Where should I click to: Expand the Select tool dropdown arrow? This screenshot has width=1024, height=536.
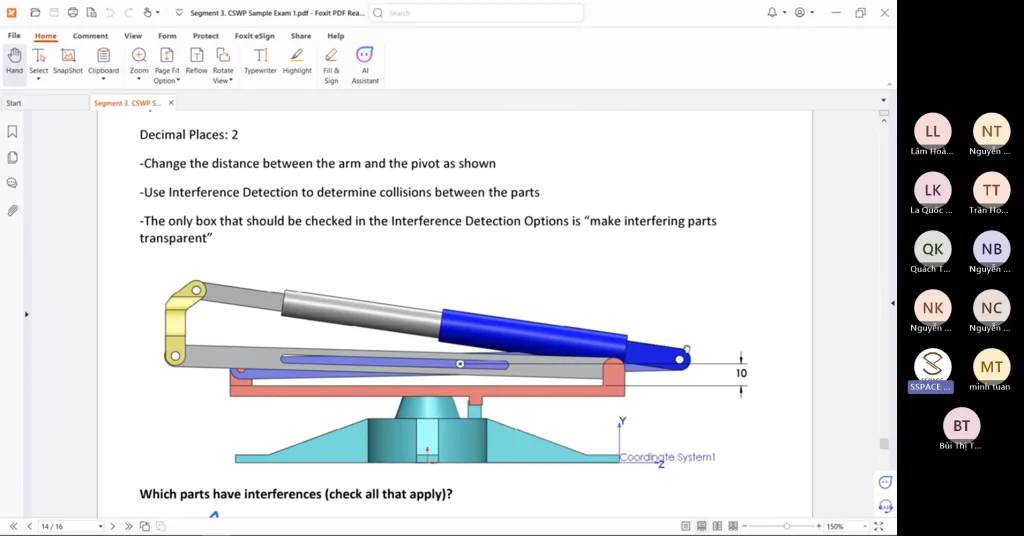coord(39,79)
